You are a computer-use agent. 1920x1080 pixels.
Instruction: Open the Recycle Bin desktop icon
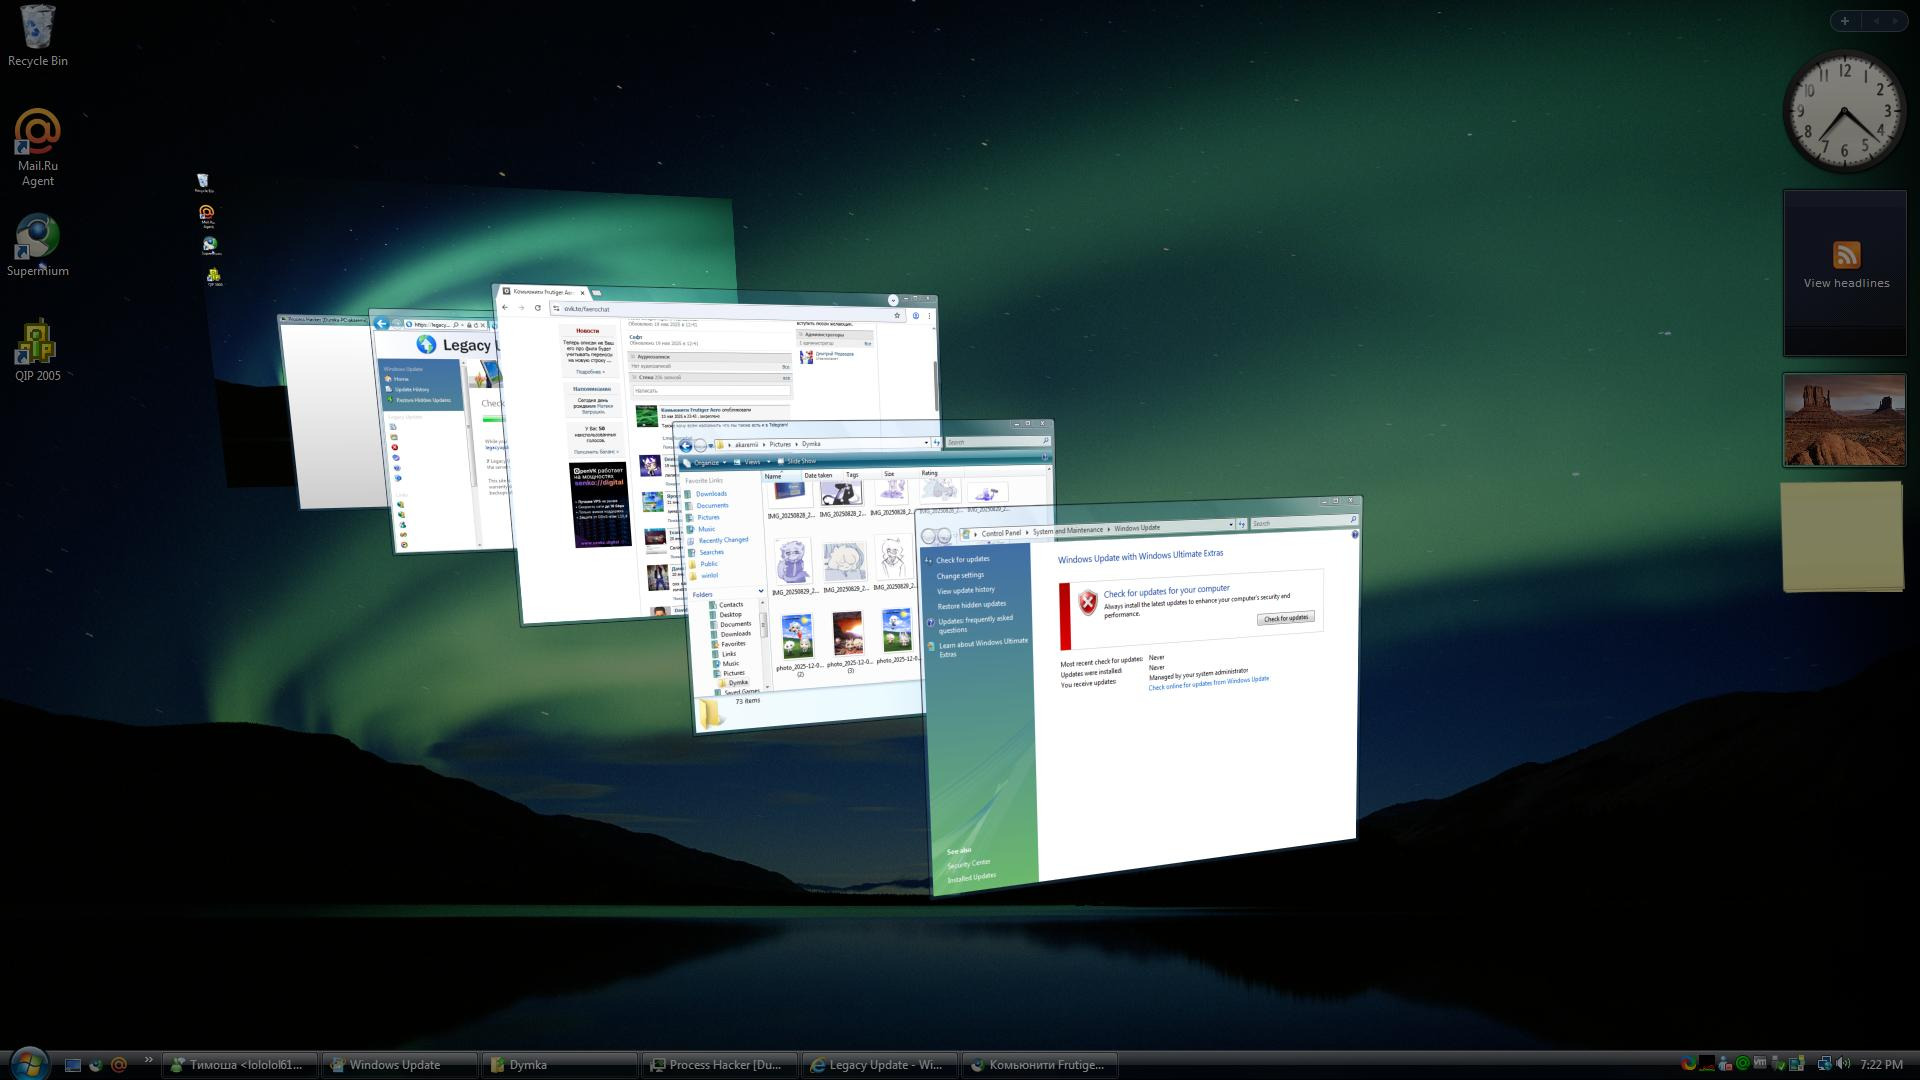[x=37, y=30]
